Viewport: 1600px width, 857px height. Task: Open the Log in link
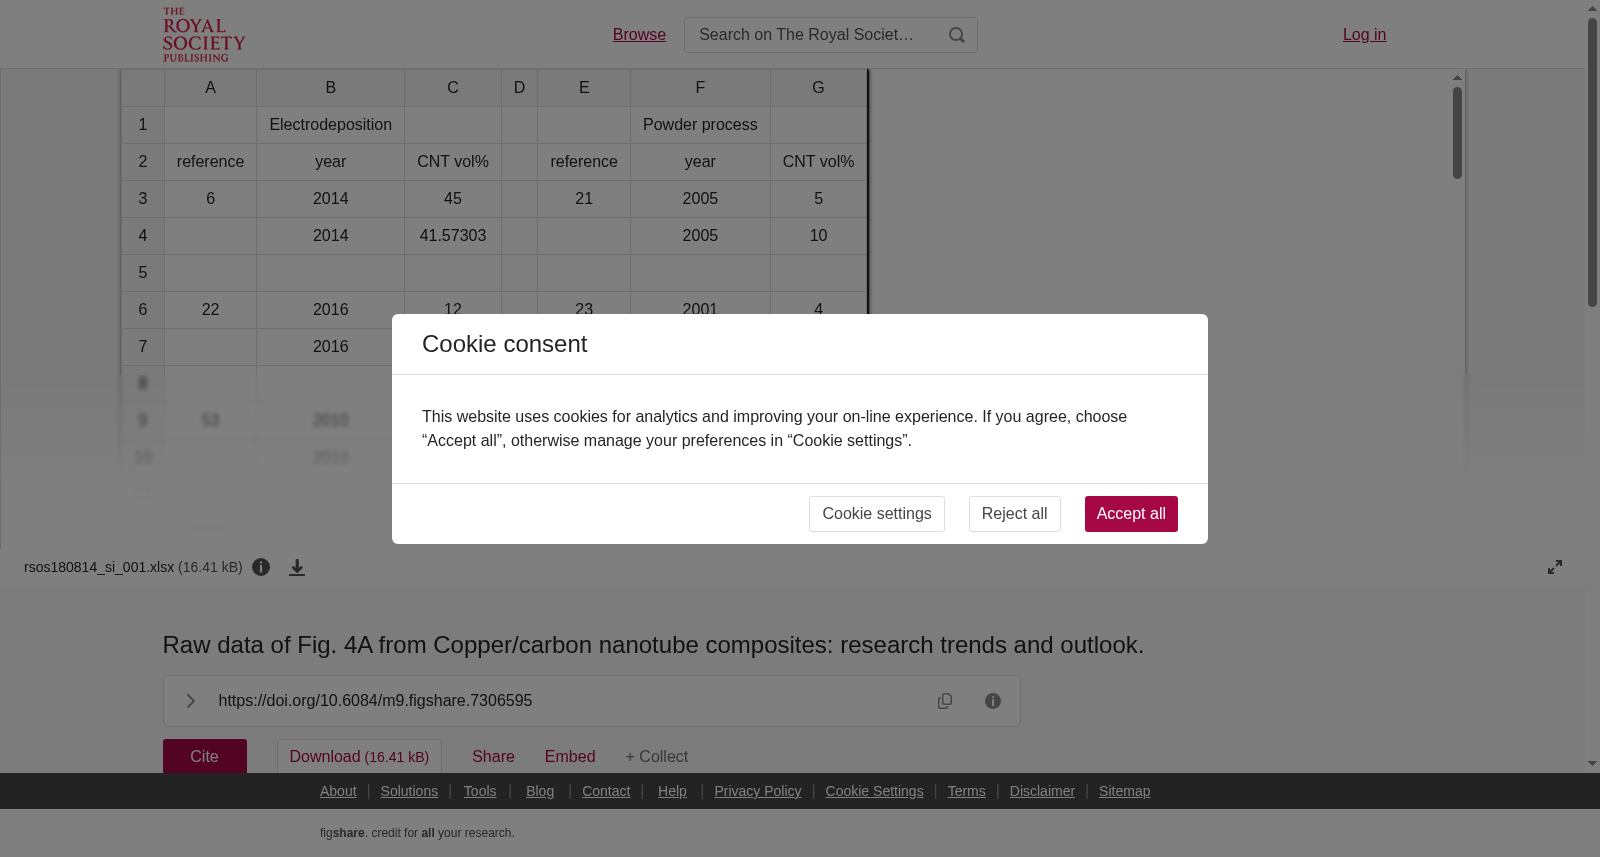coord(1364,35)
